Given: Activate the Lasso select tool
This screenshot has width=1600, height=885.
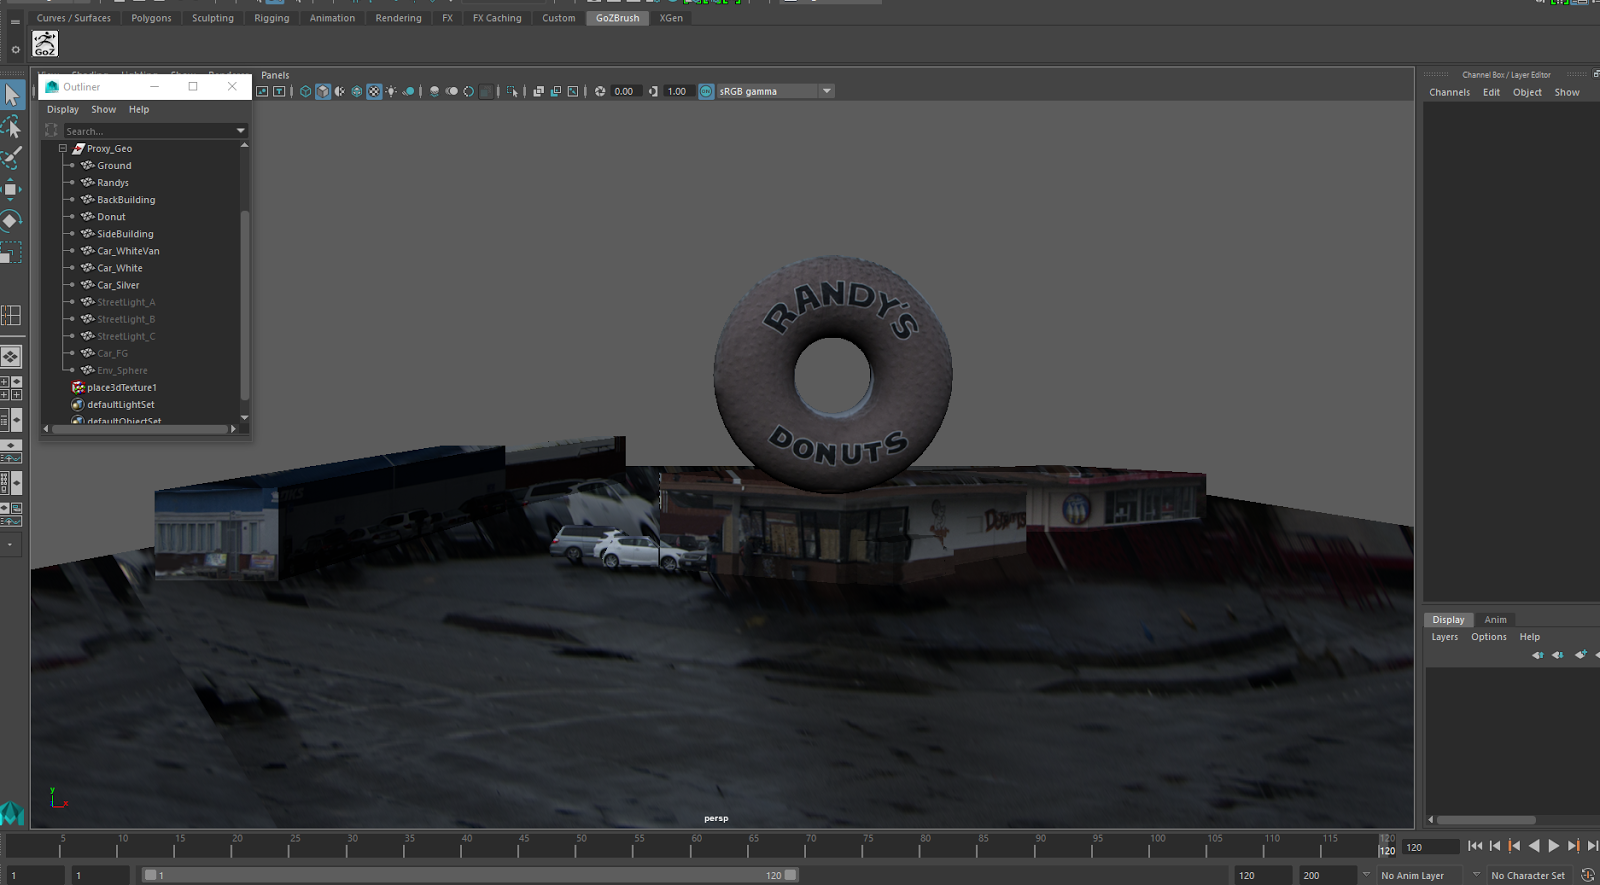Looking at the screenshot, I should [11, 127].
